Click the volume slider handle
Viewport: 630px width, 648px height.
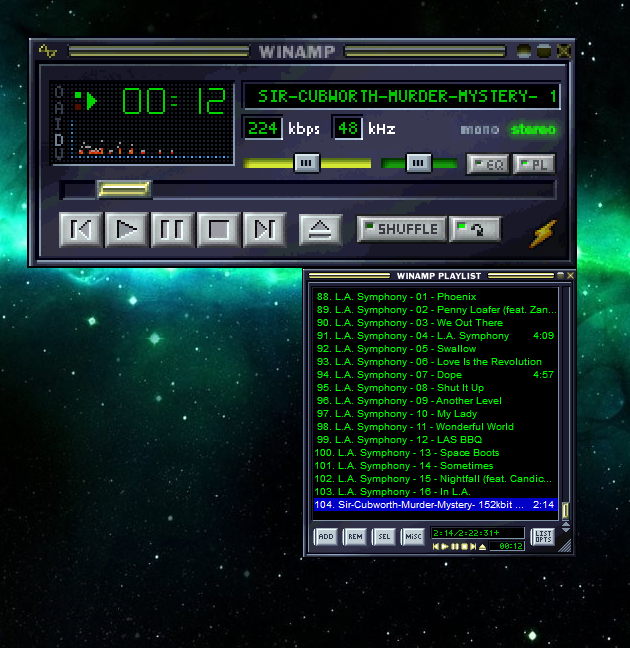pos(306,163)
